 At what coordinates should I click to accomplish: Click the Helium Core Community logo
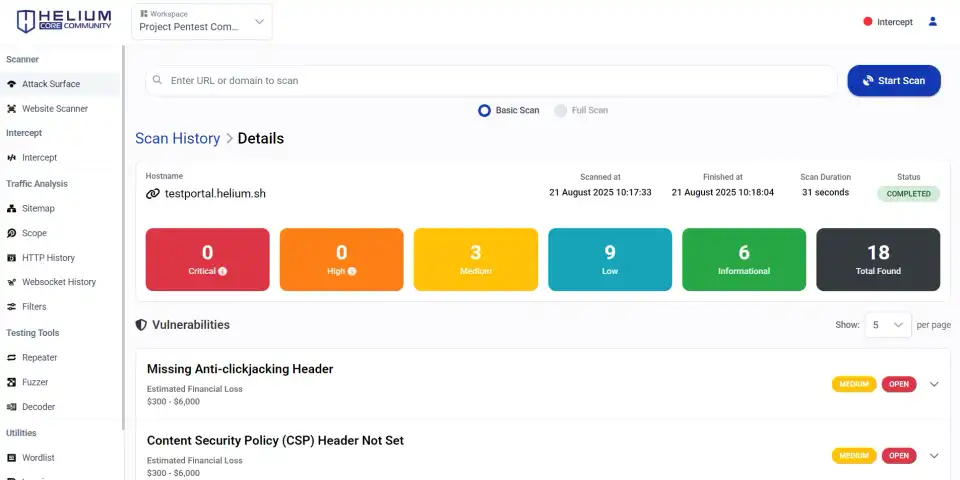62,21
